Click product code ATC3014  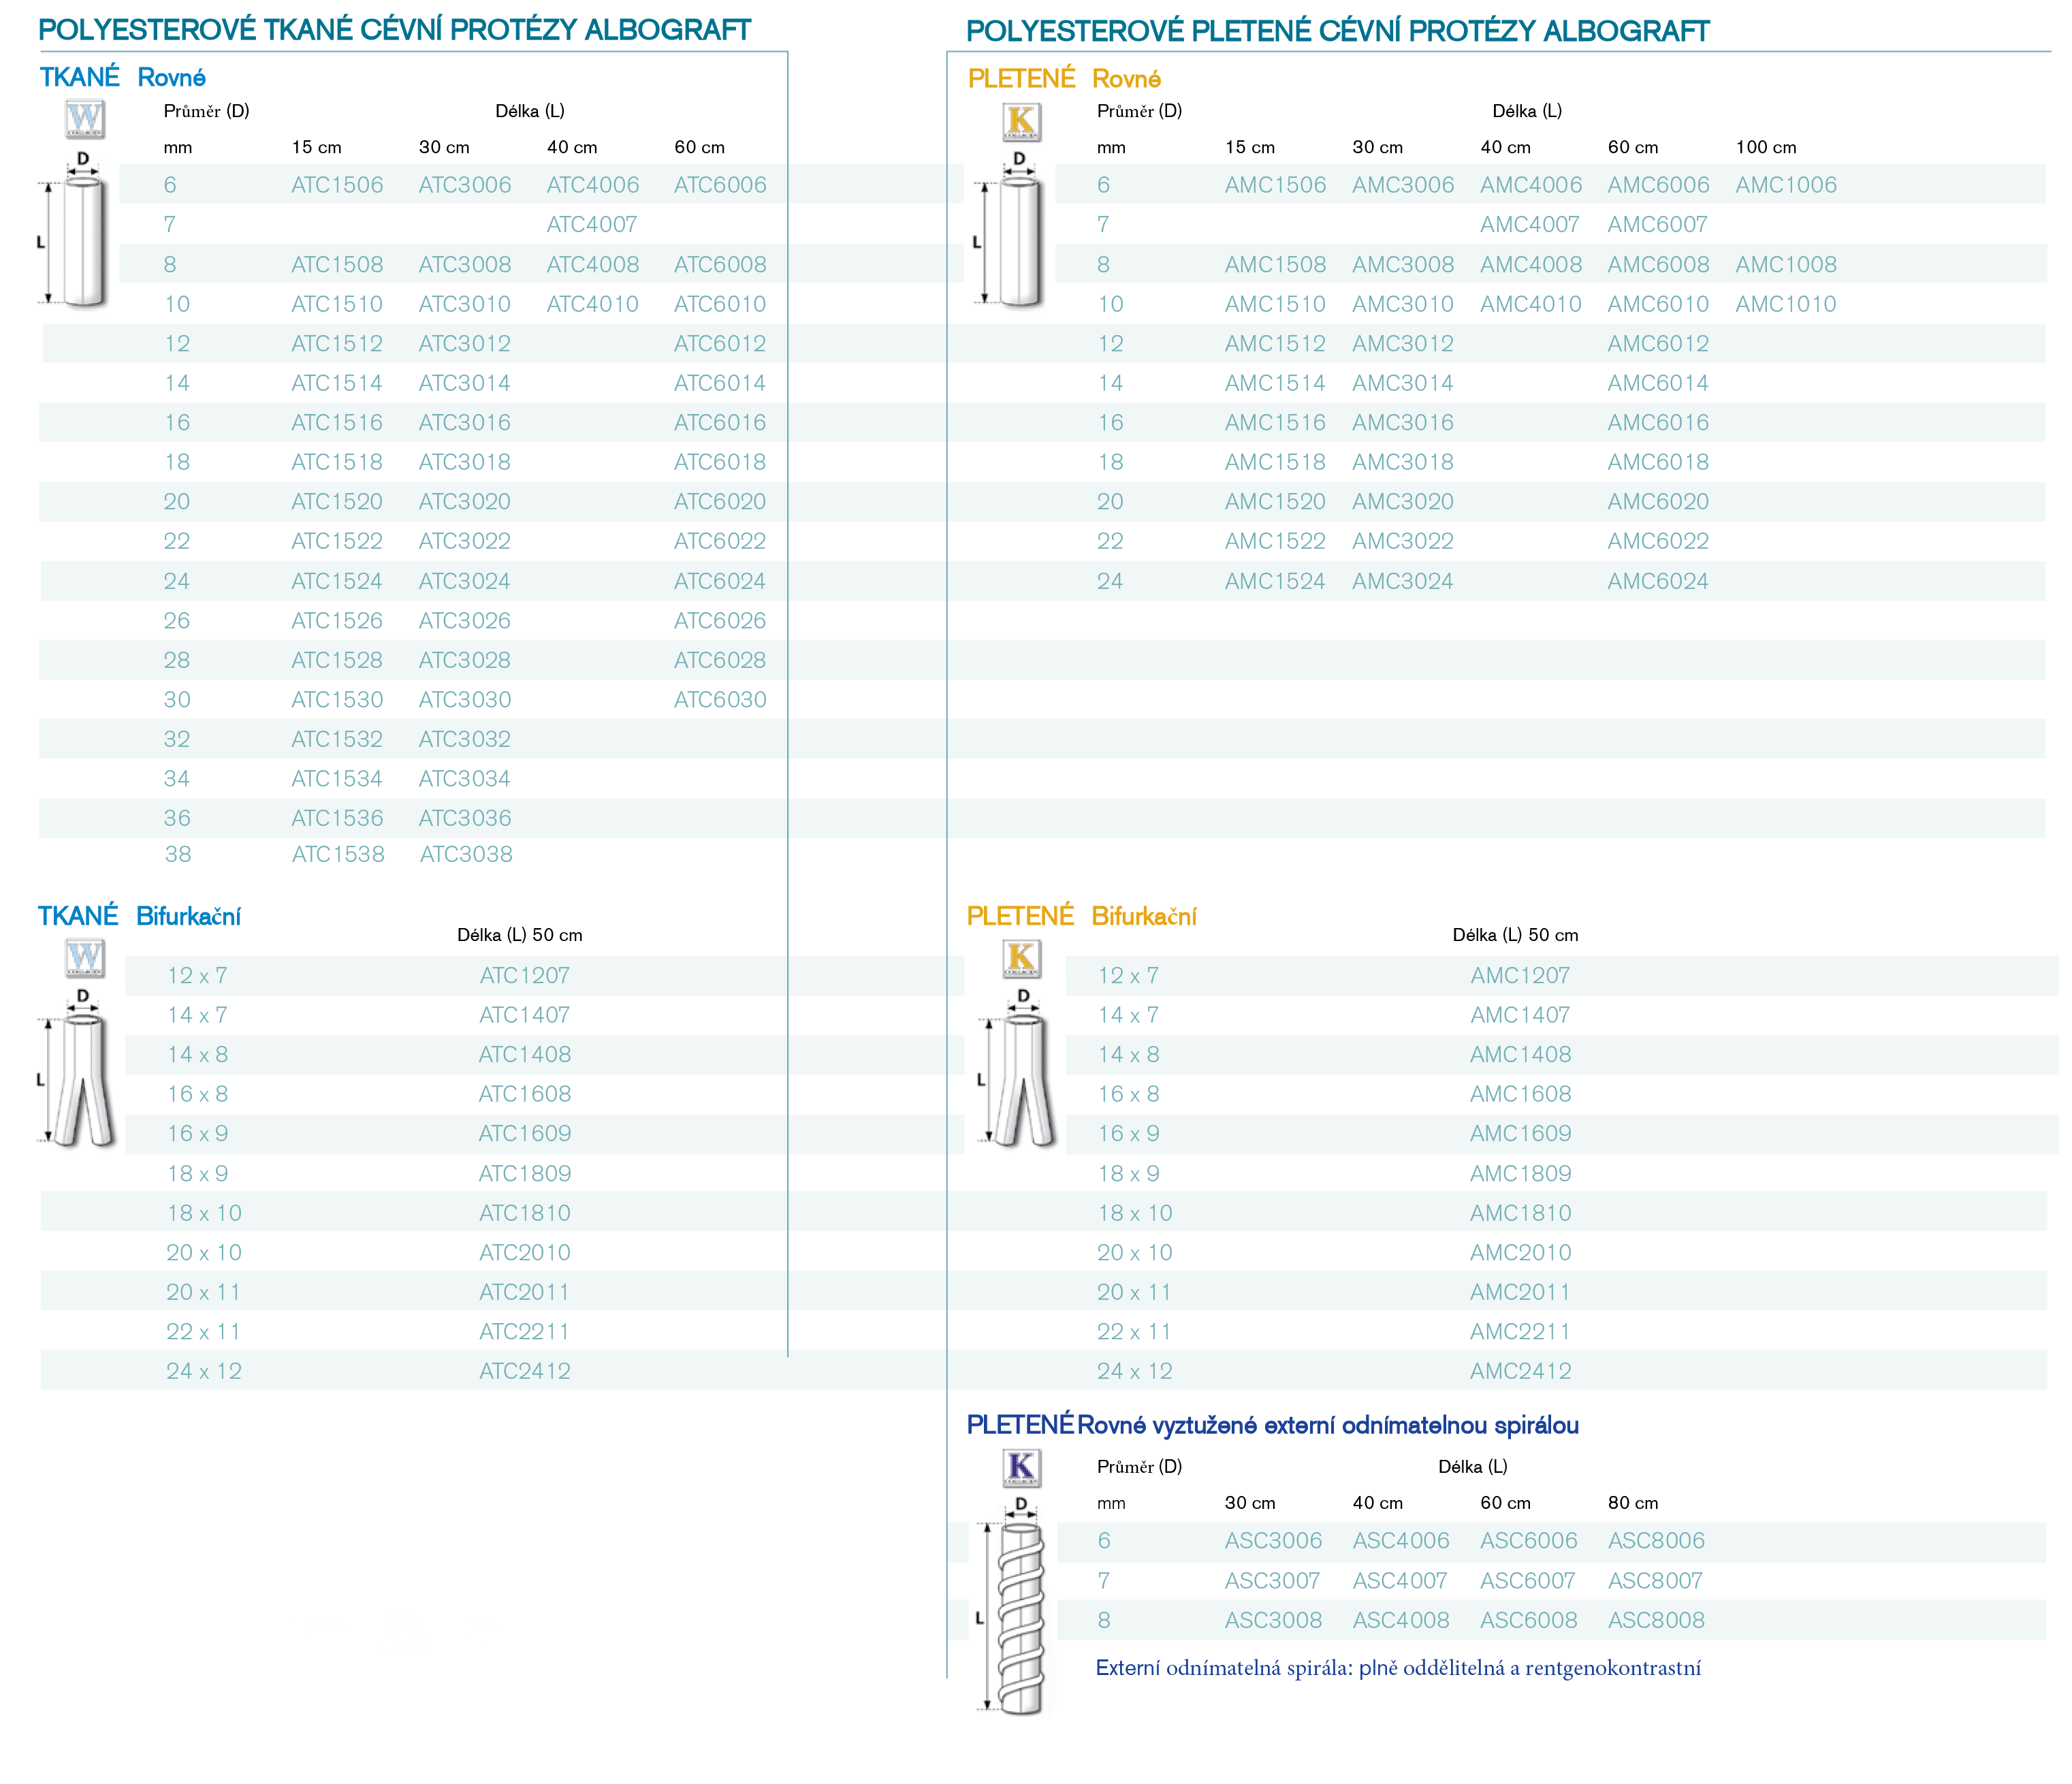click(465, 383)
